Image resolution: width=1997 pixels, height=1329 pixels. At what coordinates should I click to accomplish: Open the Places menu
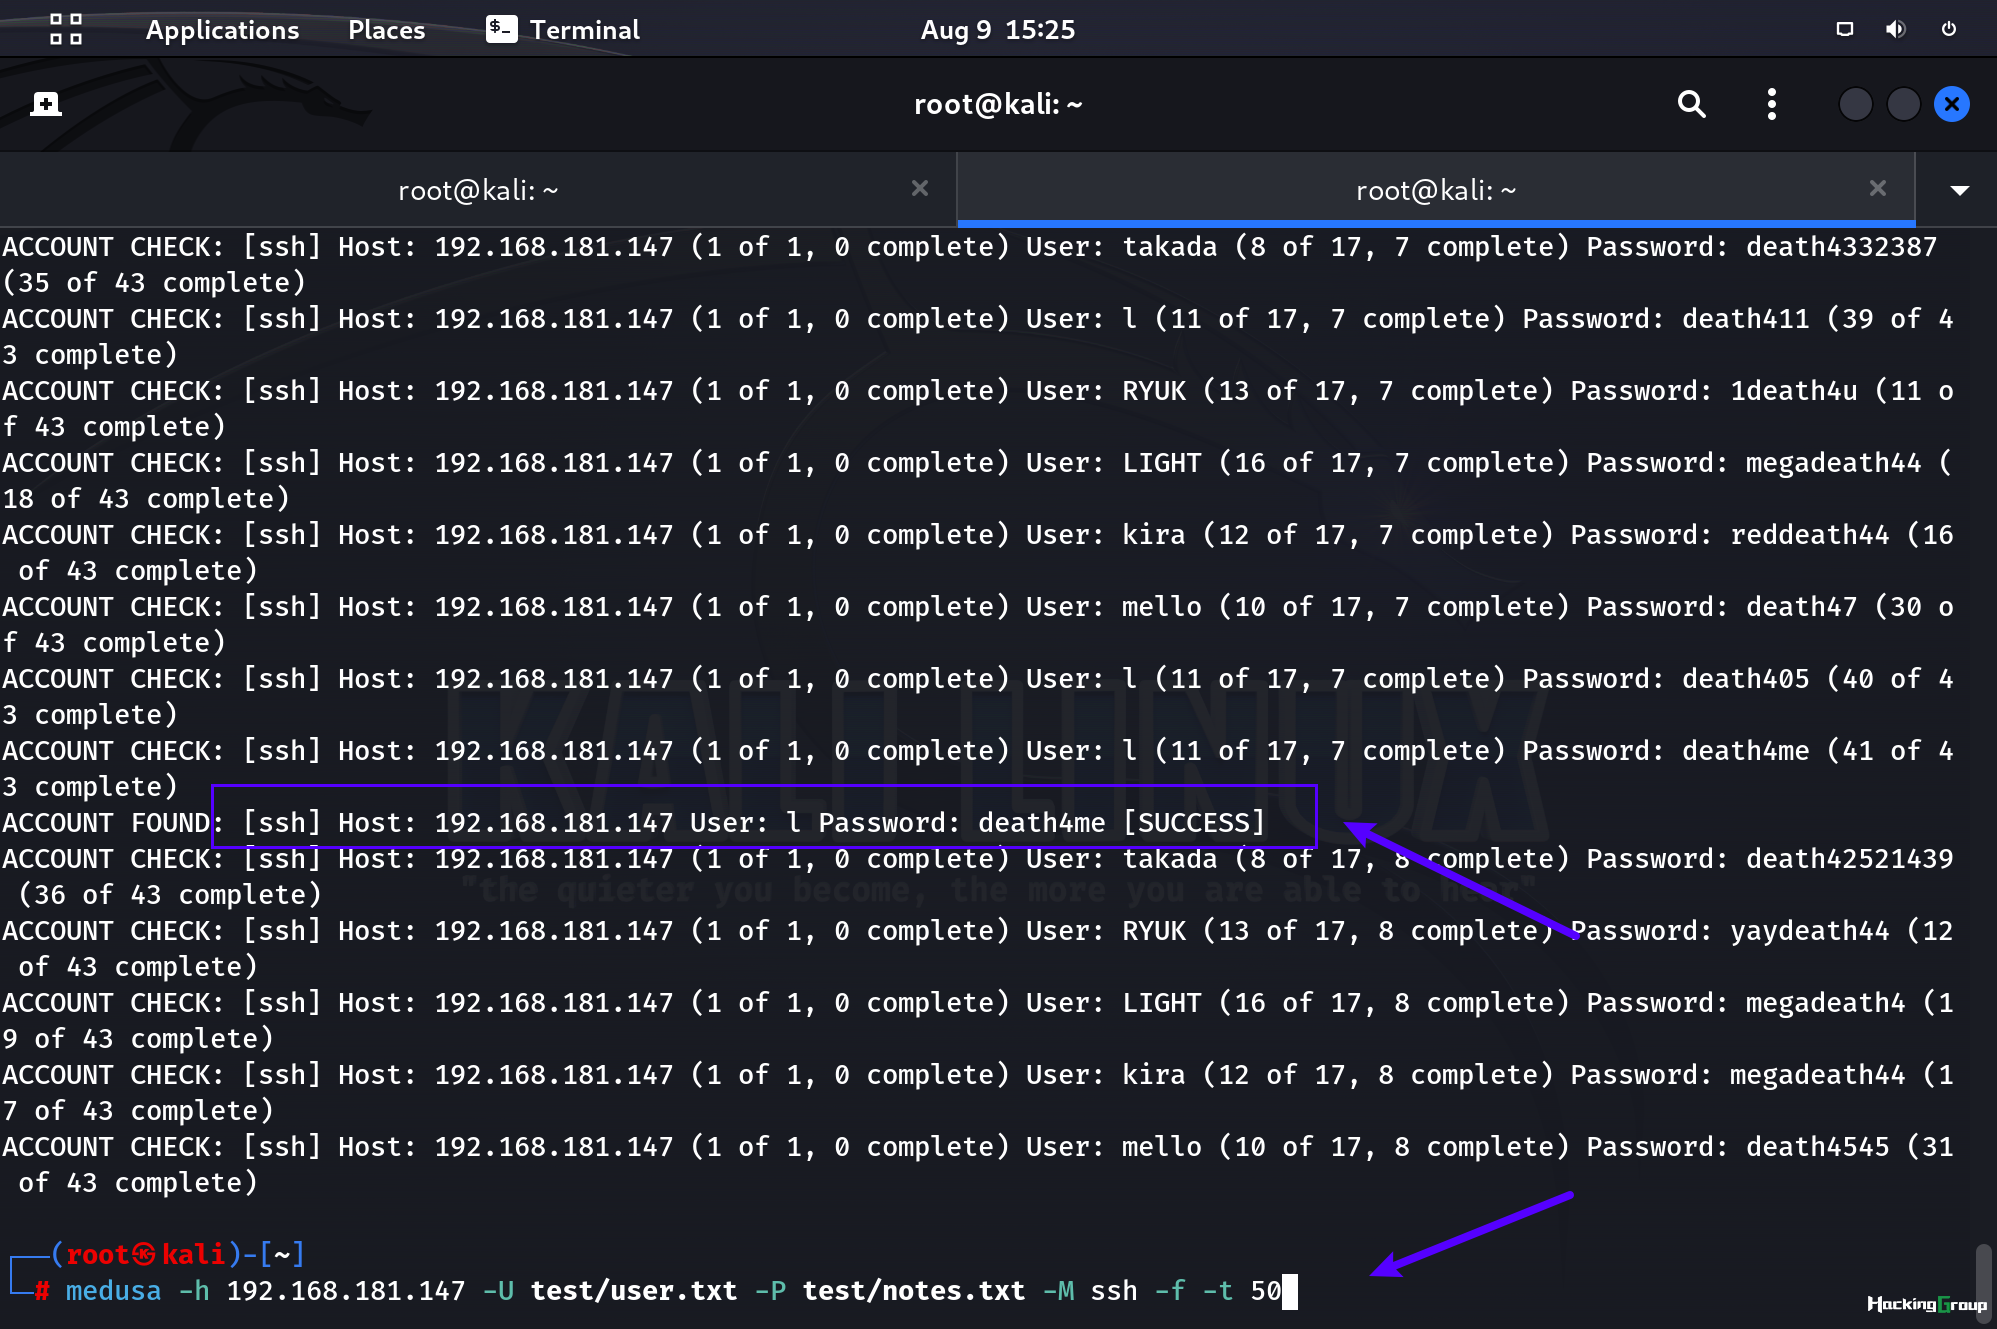[386, 30]
